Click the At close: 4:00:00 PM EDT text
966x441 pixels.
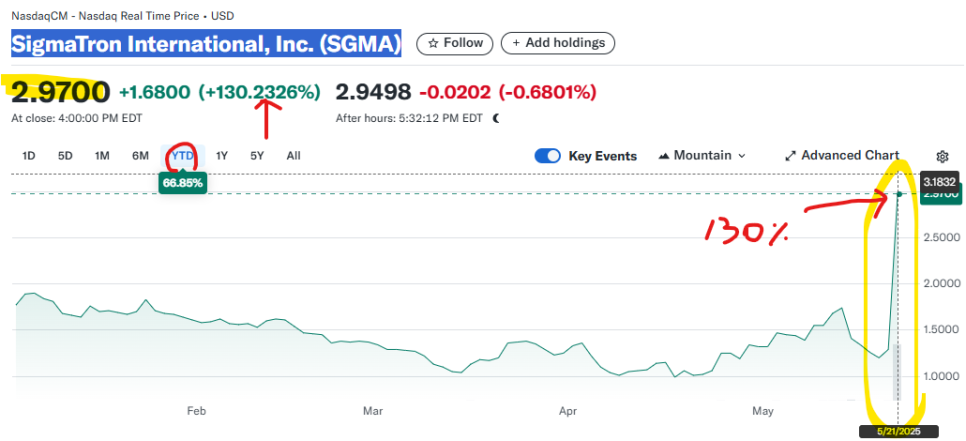77,118
